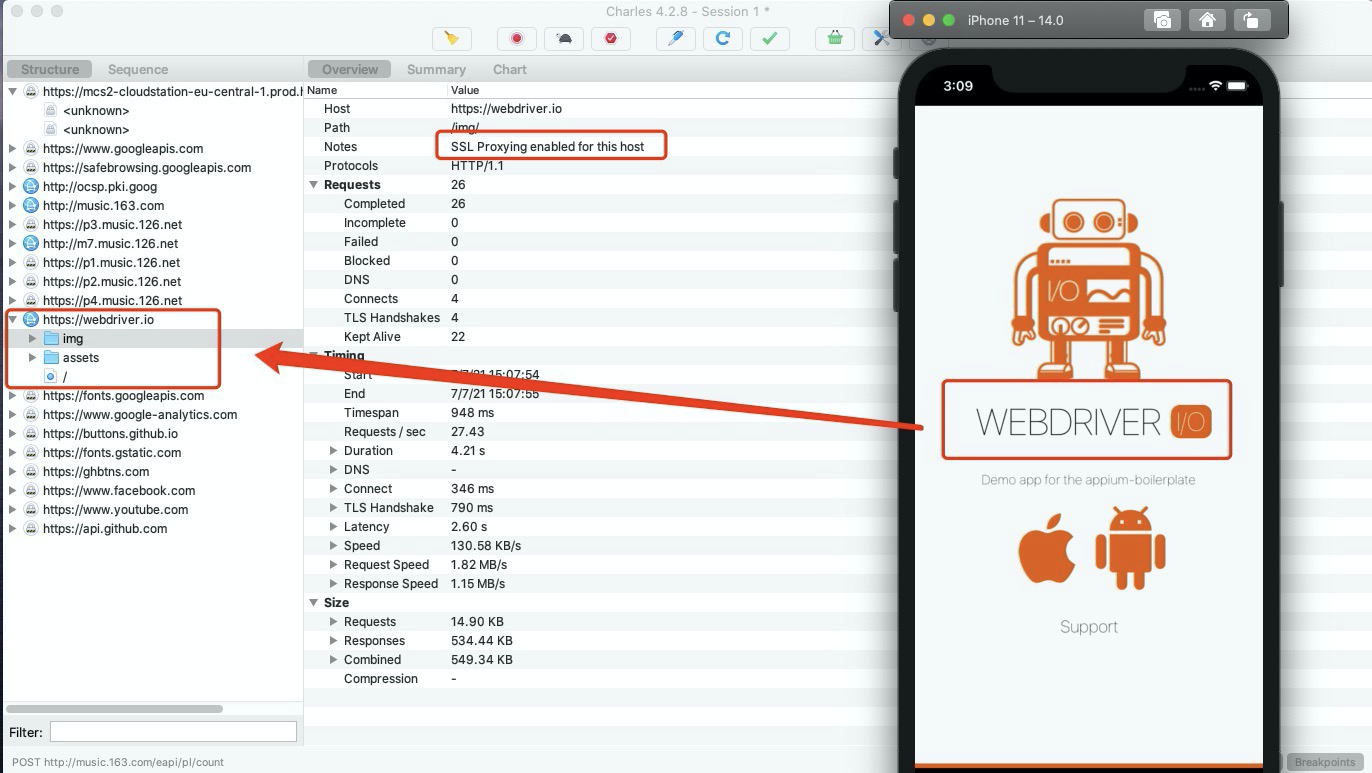Click the lock icon beside https://www.googleapis.com

point(30,149)
